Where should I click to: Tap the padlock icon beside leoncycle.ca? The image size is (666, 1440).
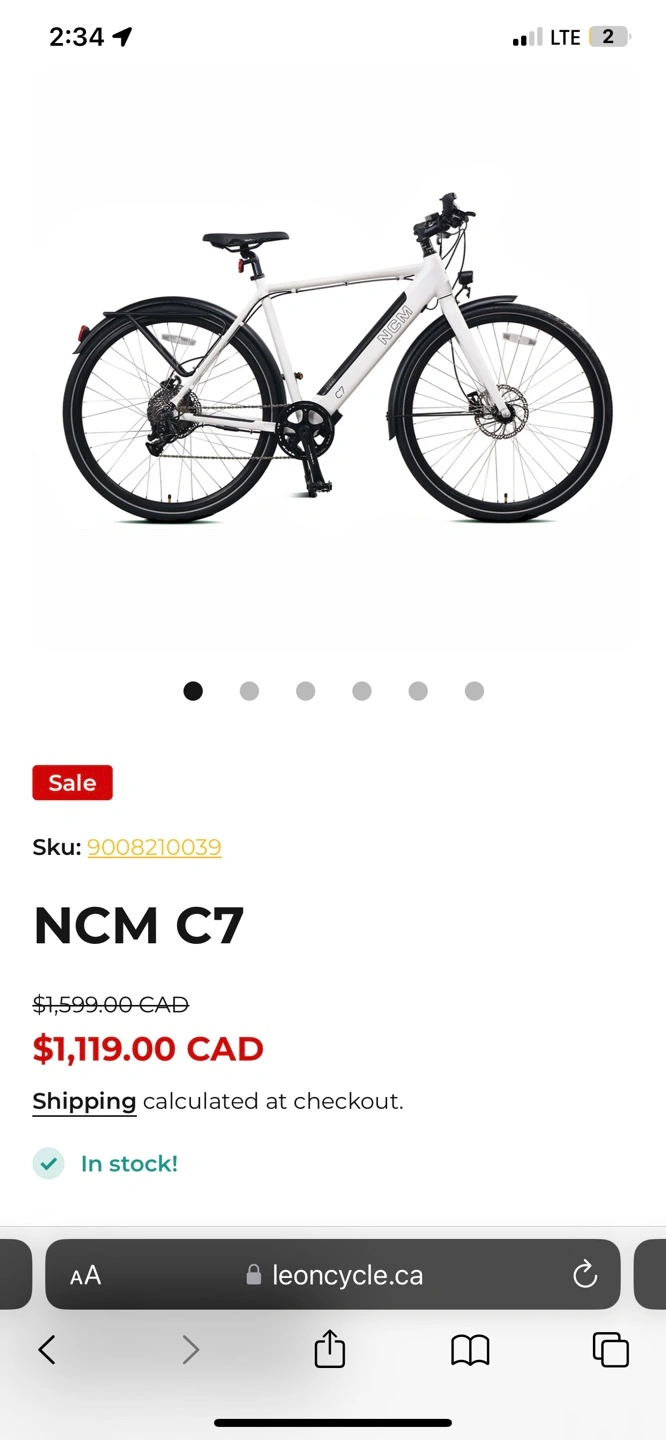pyautogui.click(x=254, y=1275)
